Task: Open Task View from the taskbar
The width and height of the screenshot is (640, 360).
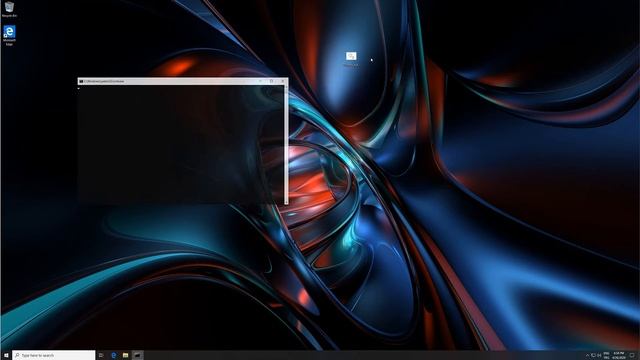Action: point(101,355)
